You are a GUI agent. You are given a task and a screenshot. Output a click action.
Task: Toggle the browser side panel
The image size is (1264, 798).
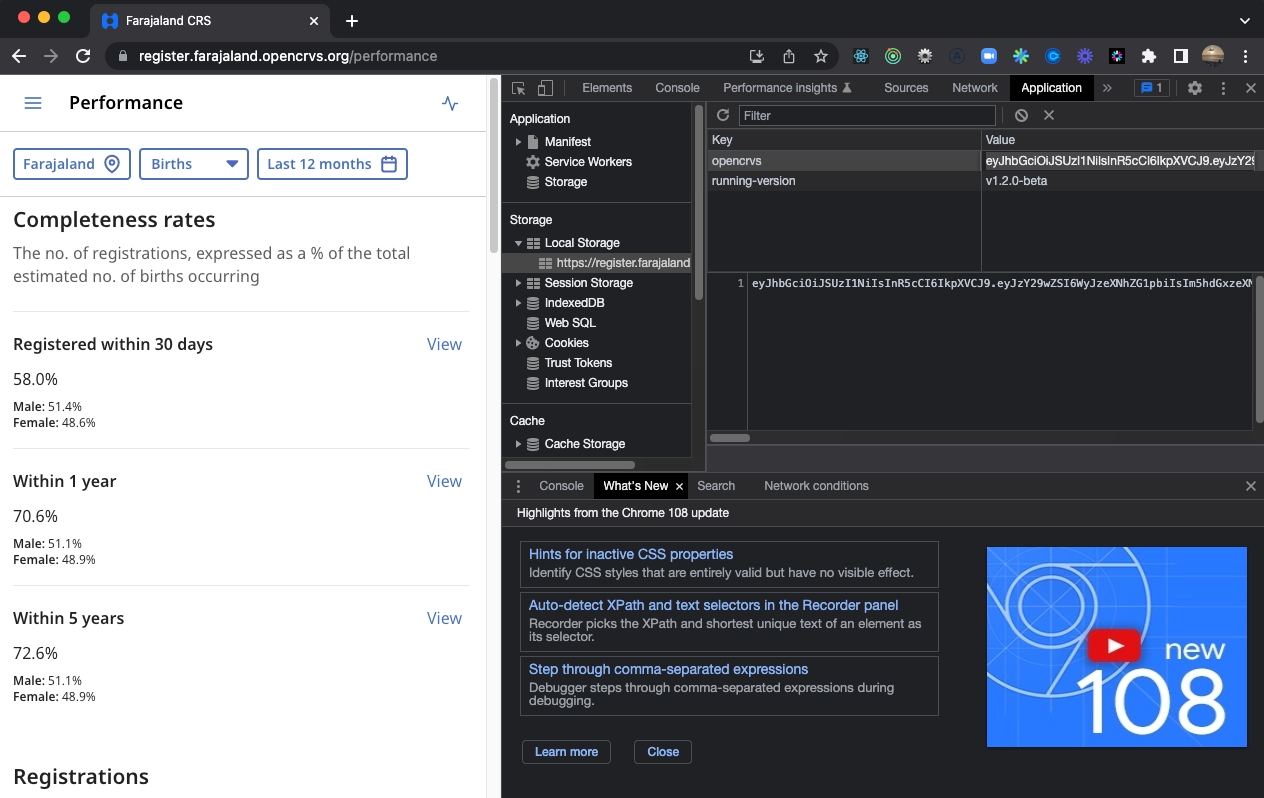coord(1180,56)
